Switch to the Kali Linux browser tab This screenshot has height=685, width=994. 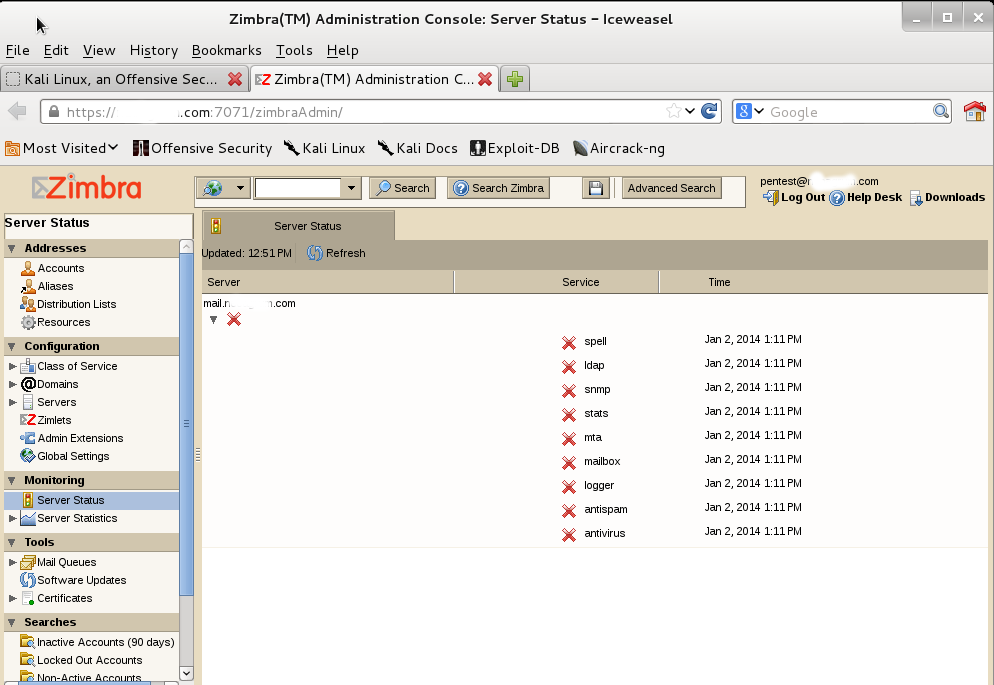click(x=112, y=79)
